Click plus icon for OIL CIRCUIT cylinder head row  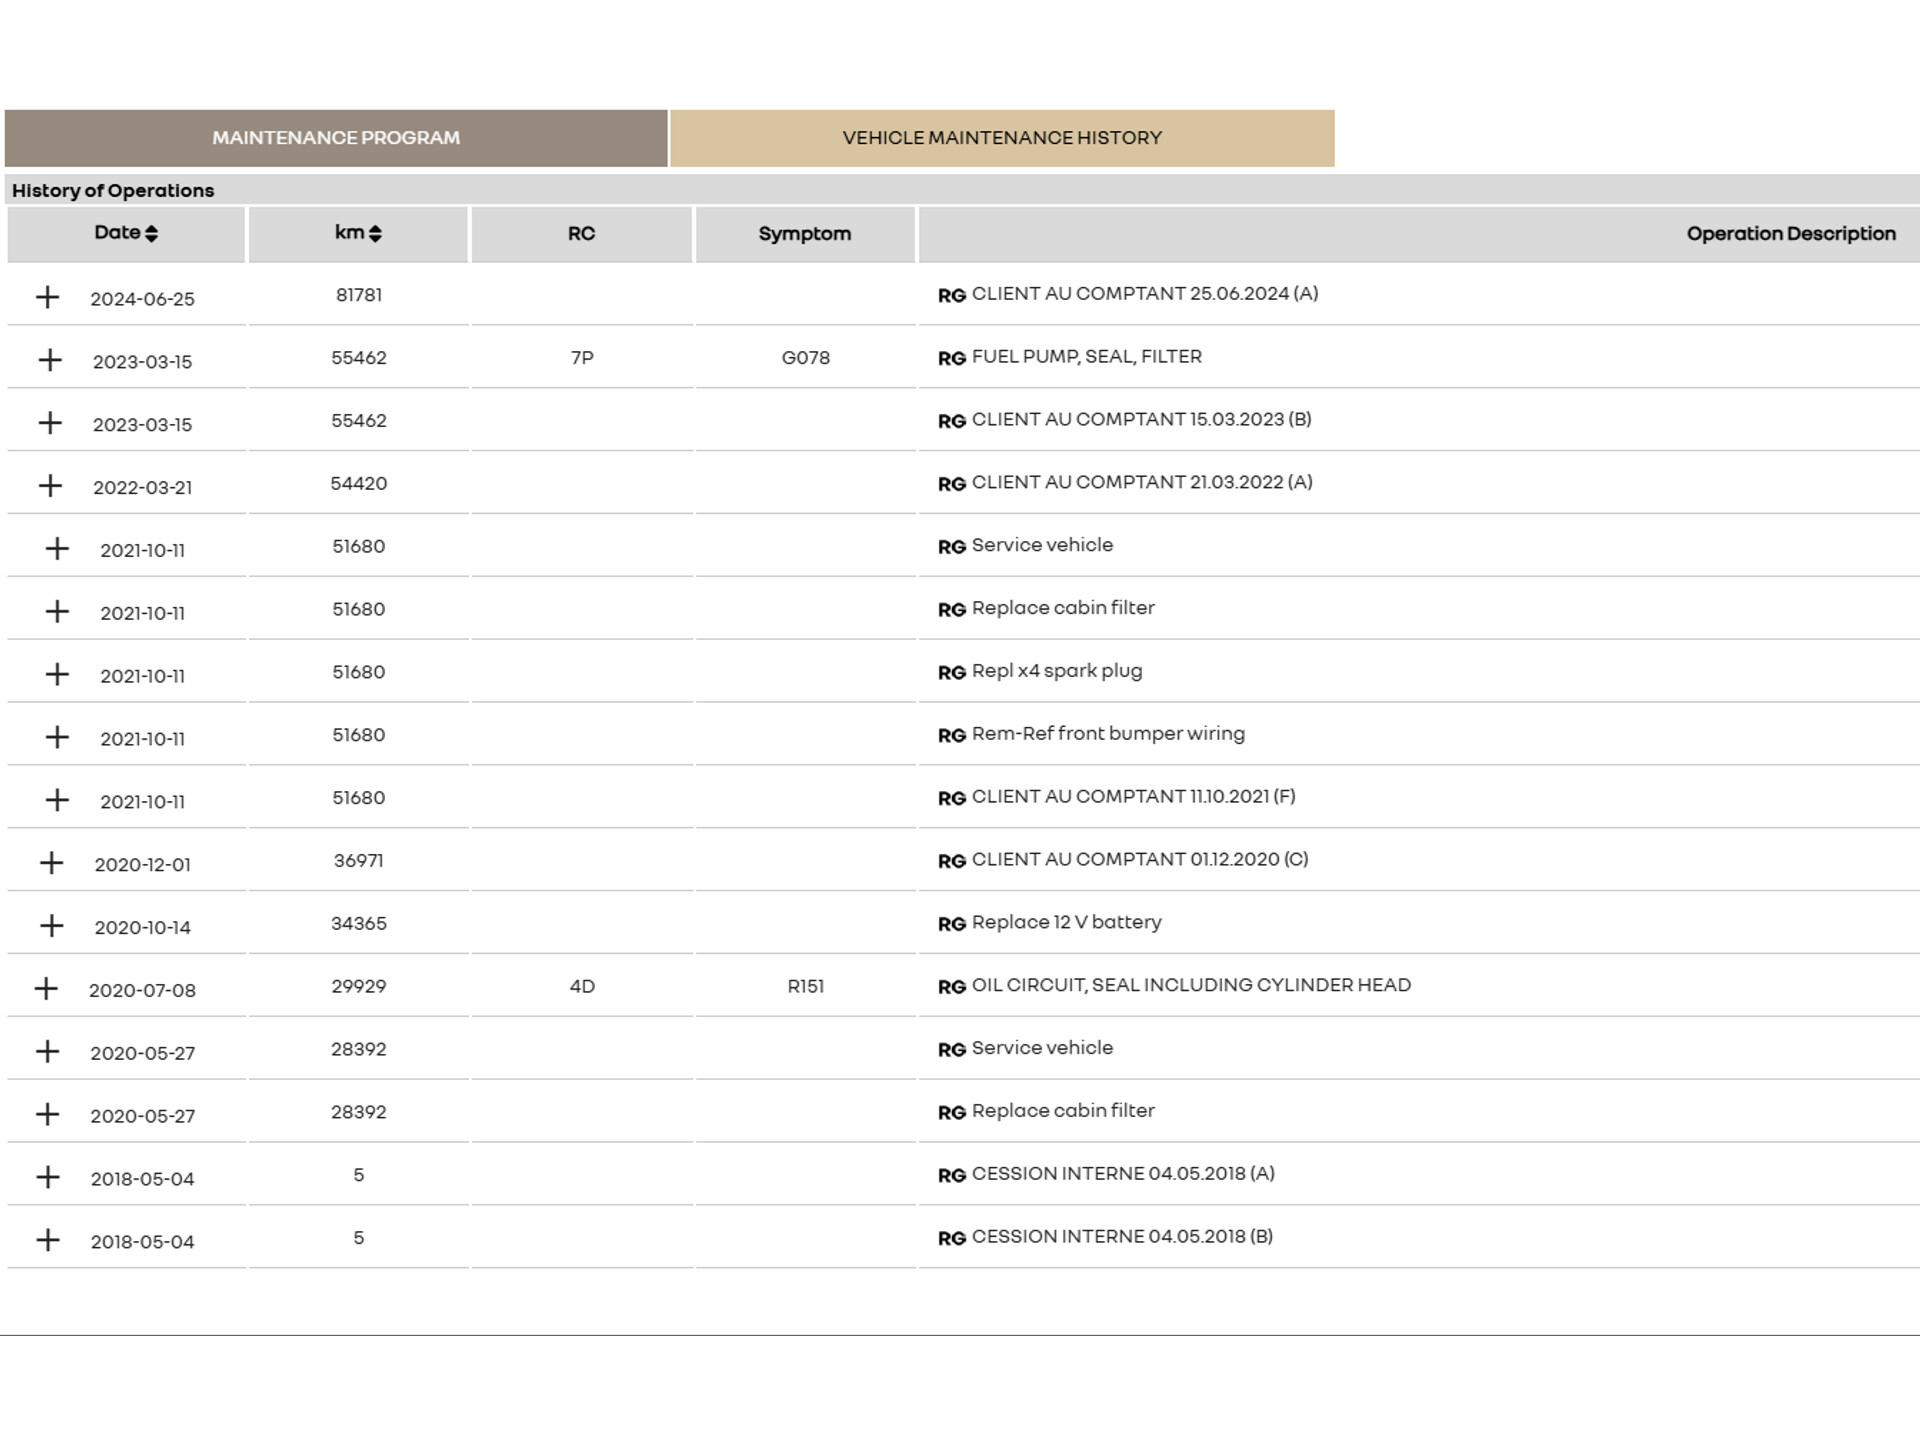(x=46, y=989)
